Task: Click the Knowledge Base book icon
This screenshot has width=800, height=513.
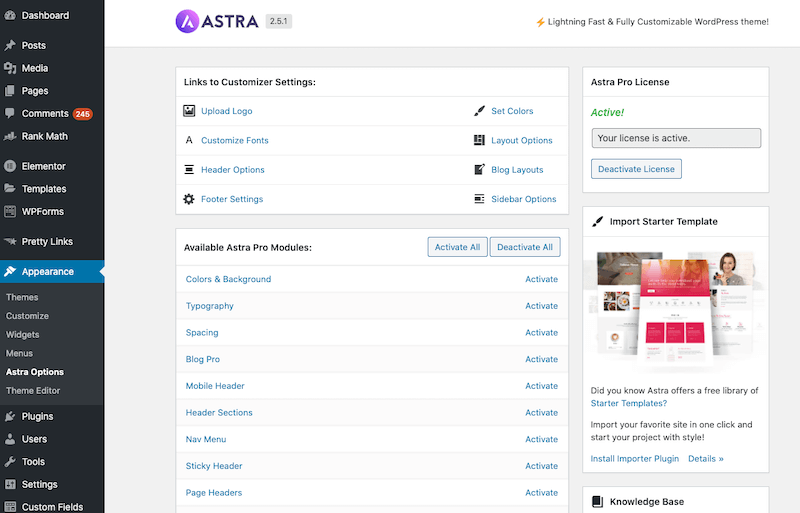Action: (597, 501)
